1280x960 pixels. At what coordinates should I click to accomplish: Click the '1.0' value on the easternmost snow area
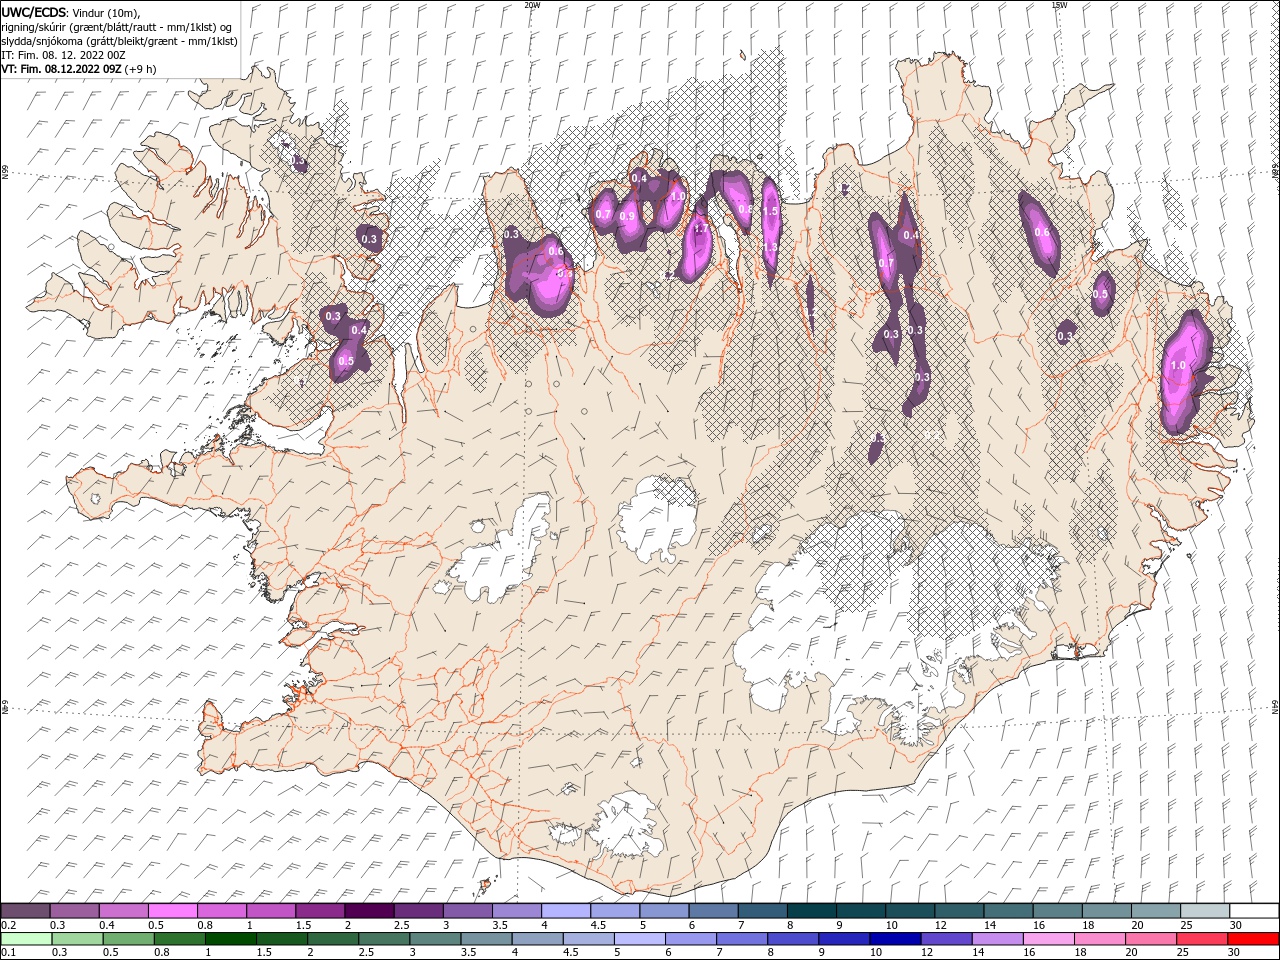pos(1178,366)
